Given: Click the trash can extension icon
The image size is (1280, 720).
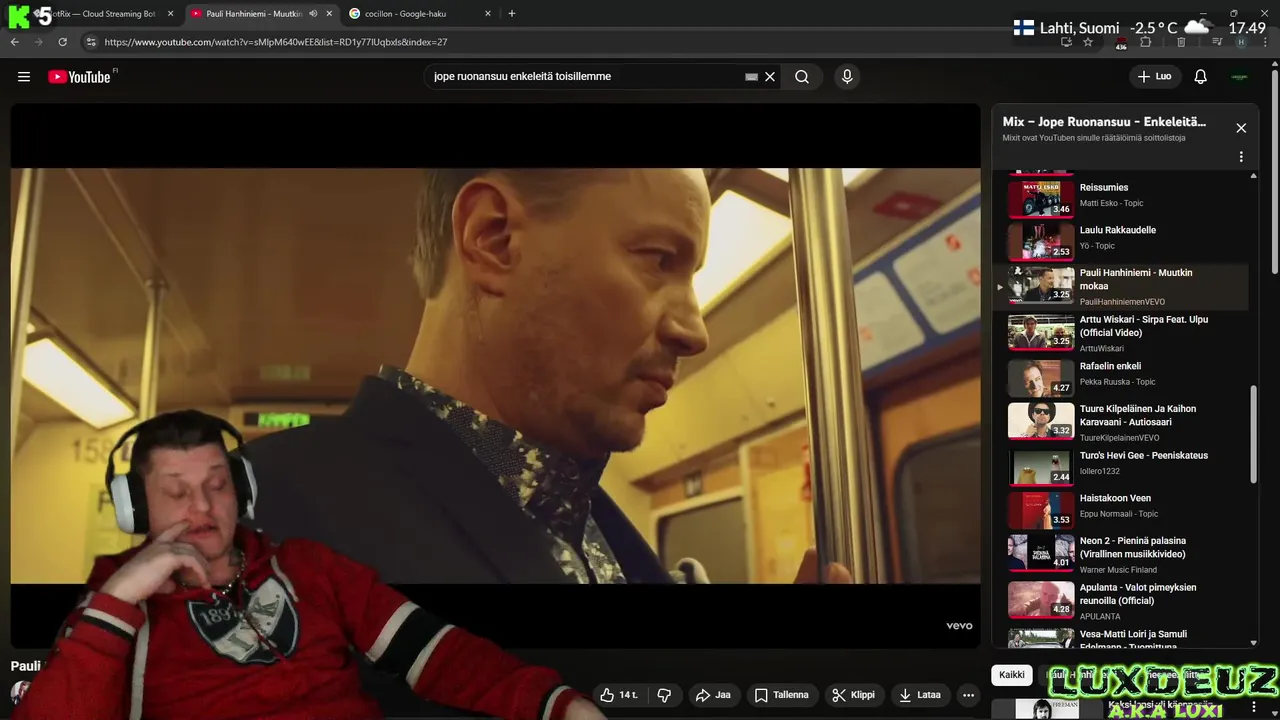Looking at the screenshot, I should click(1181, 42).
